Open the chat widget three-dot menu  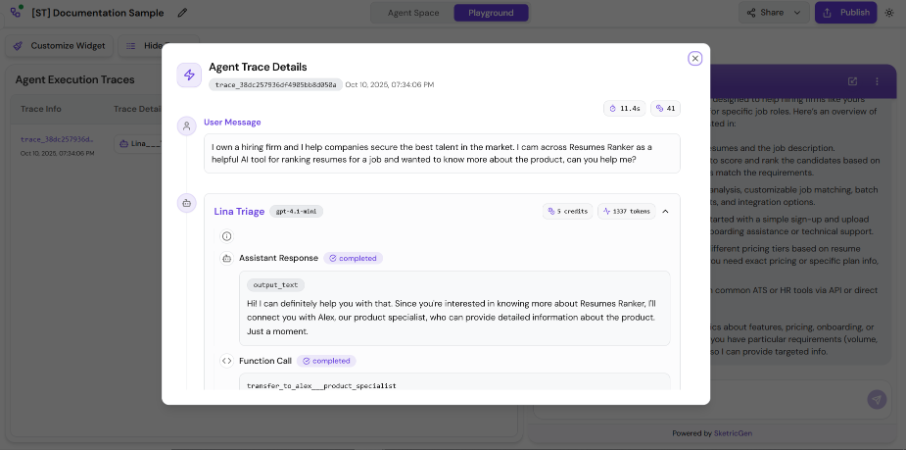877,81
